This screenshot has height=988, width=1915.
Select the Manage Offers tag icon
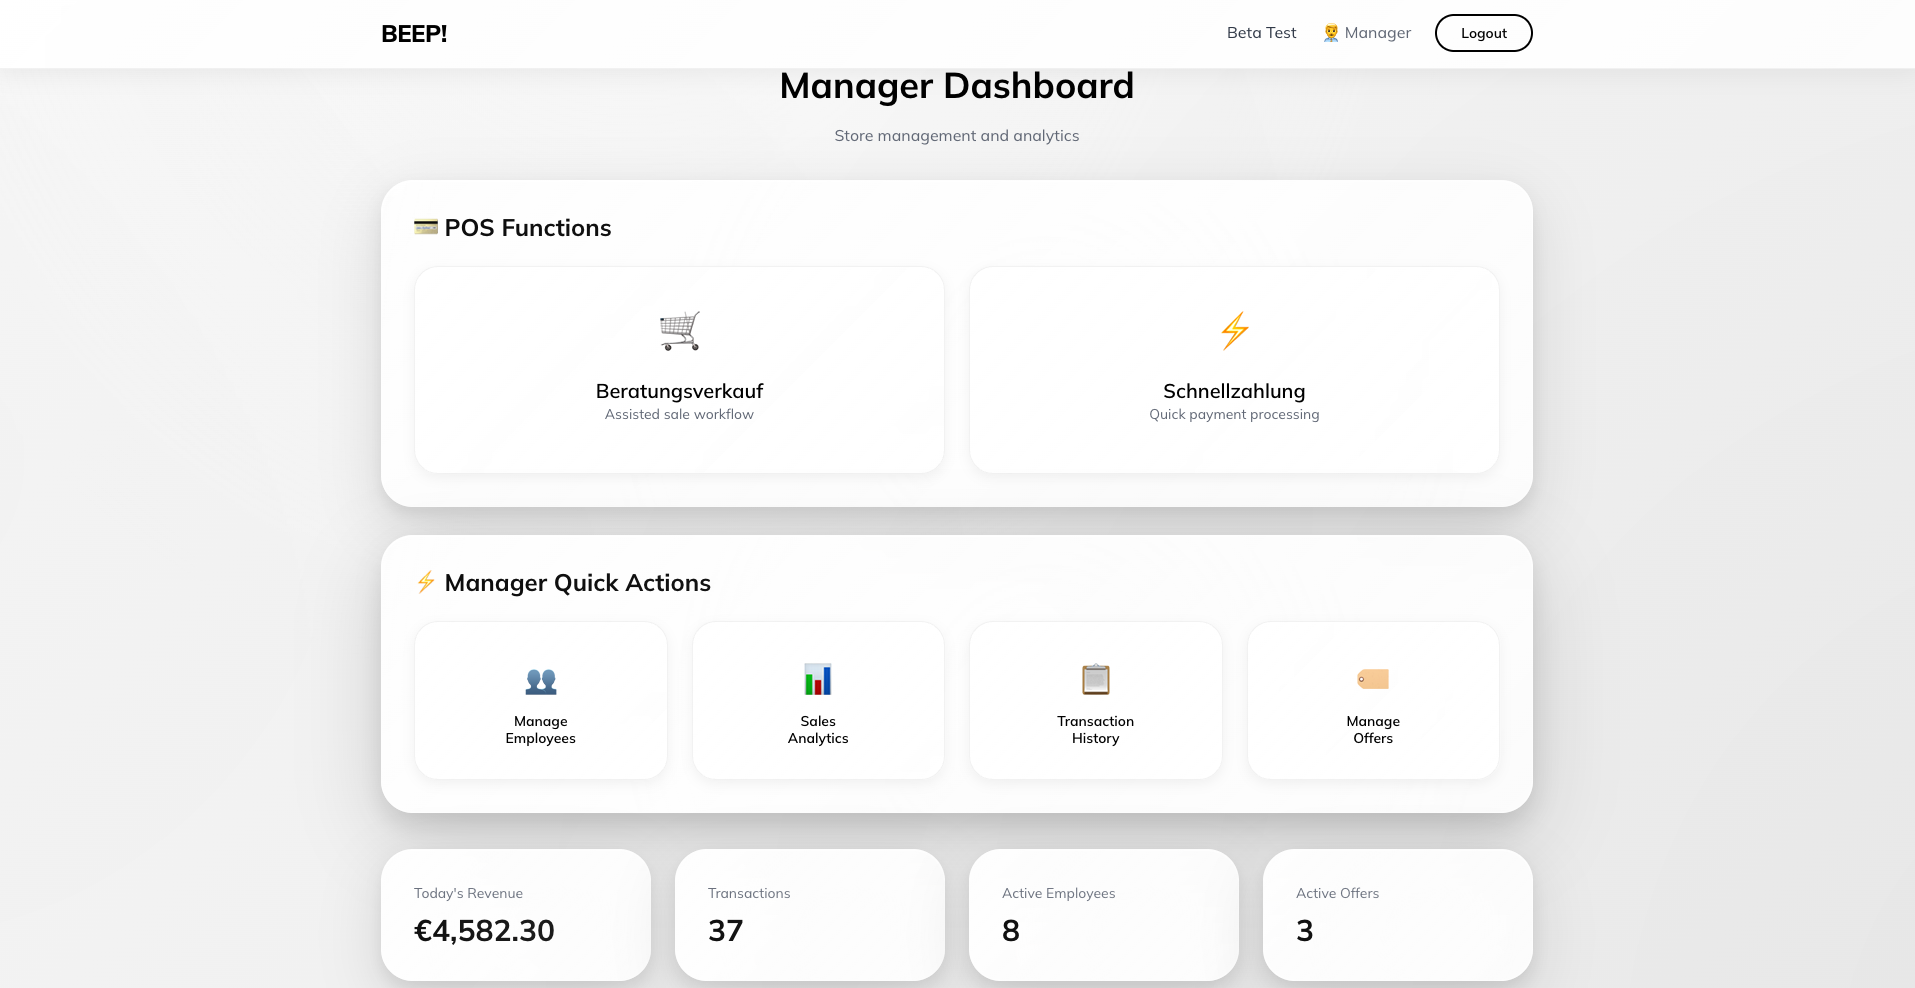tap(1372, 678)
